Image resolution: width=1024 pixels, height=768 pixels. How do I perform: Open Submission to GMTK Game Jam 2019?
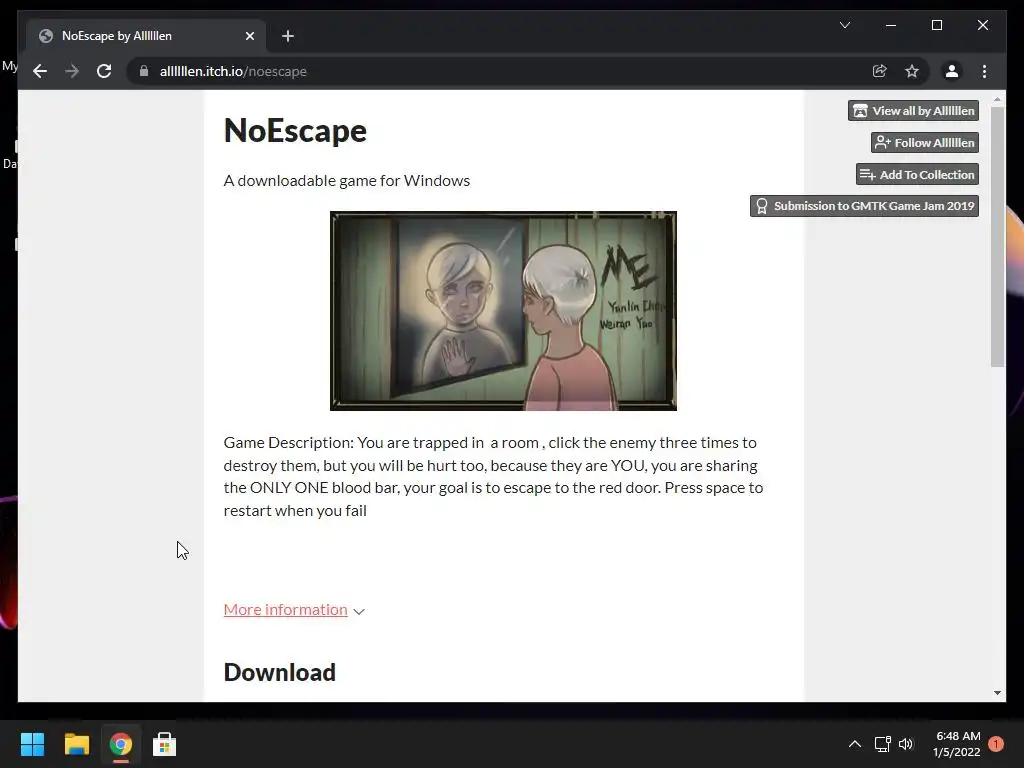tap(864, 206)
